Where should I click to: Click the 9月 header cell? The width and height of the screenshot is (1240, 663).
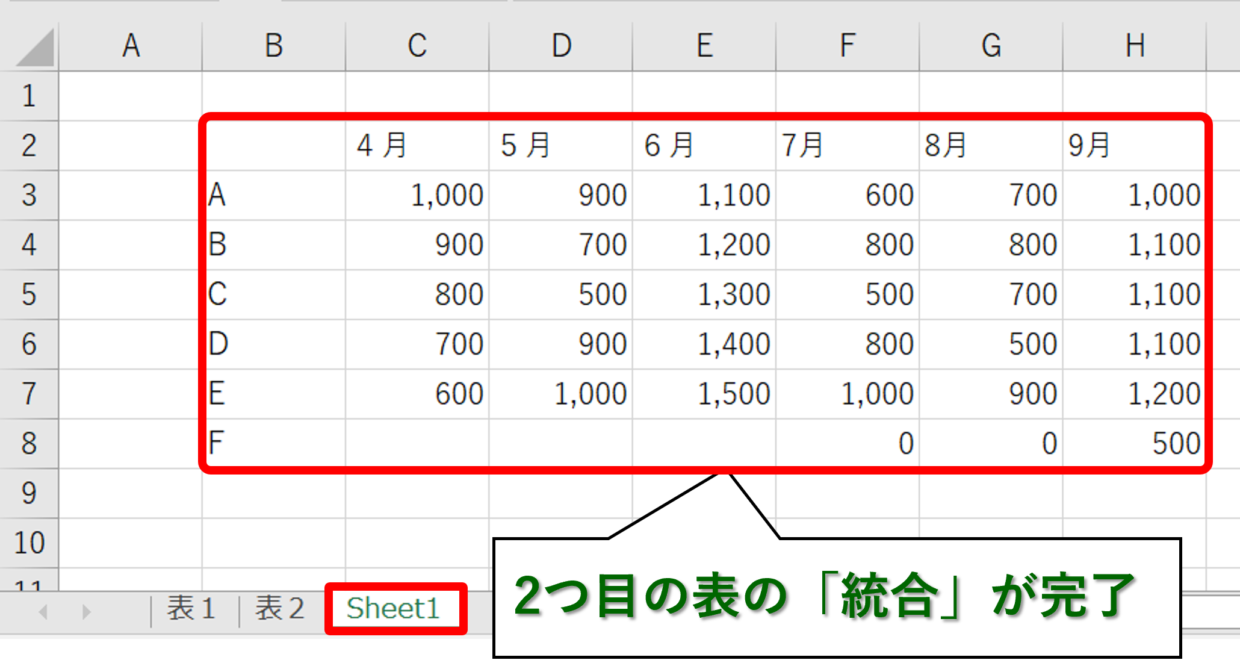[1135, 146]
